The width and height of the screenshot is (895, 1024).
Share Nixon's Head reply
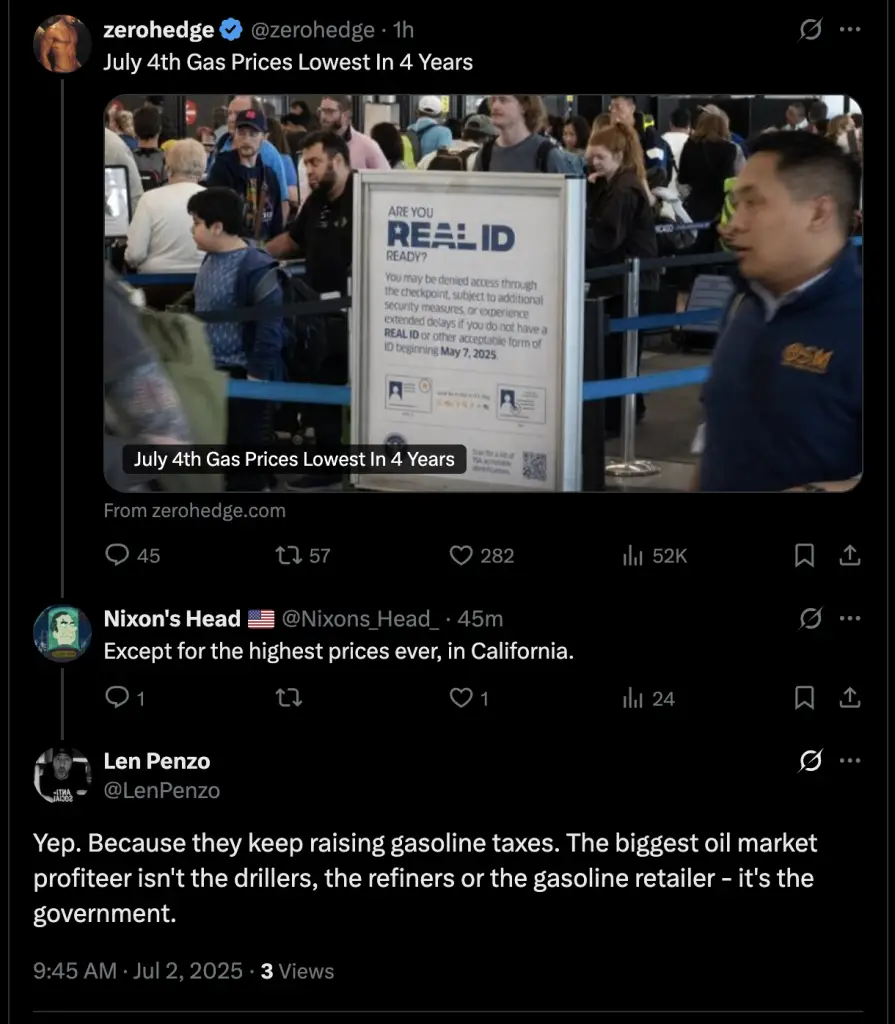[849, 698]
